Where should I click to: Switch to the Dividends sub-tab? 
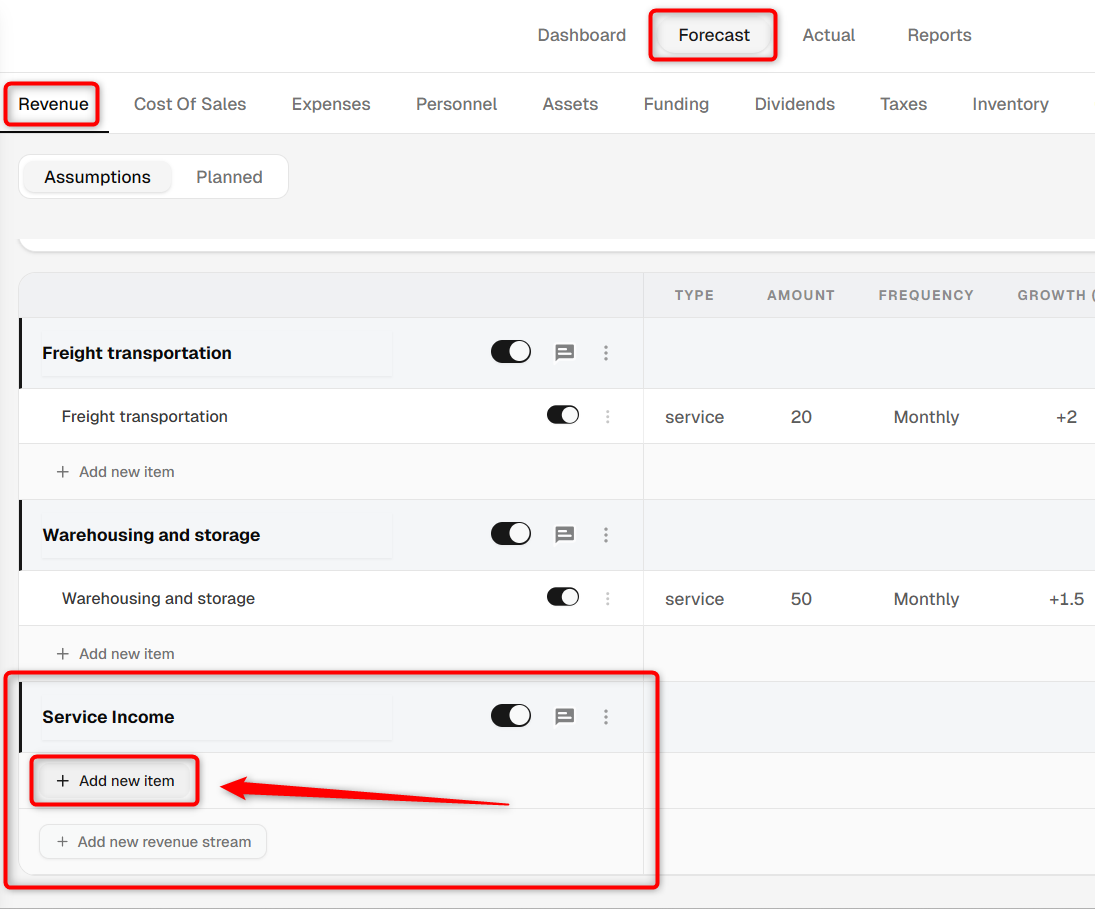click(x=795, y=104)
